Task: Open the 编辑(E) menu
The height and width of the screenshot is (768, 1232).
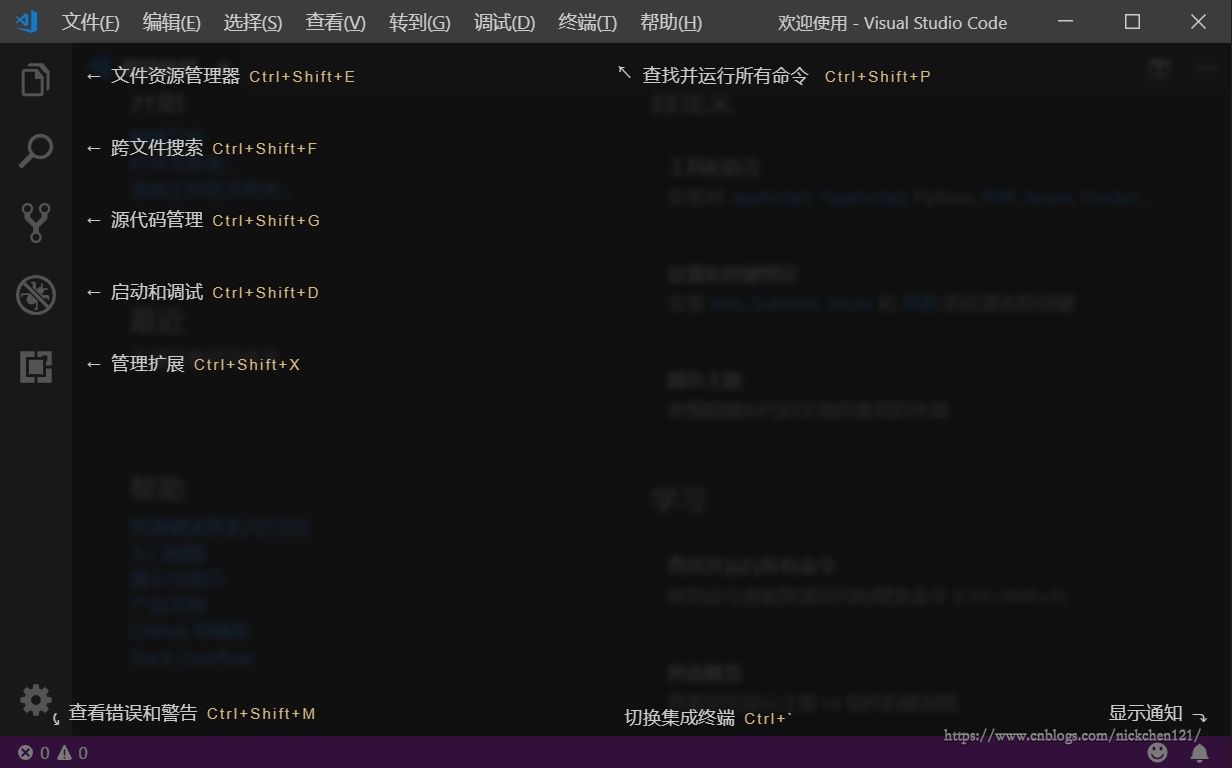Action: click(171, 22)
